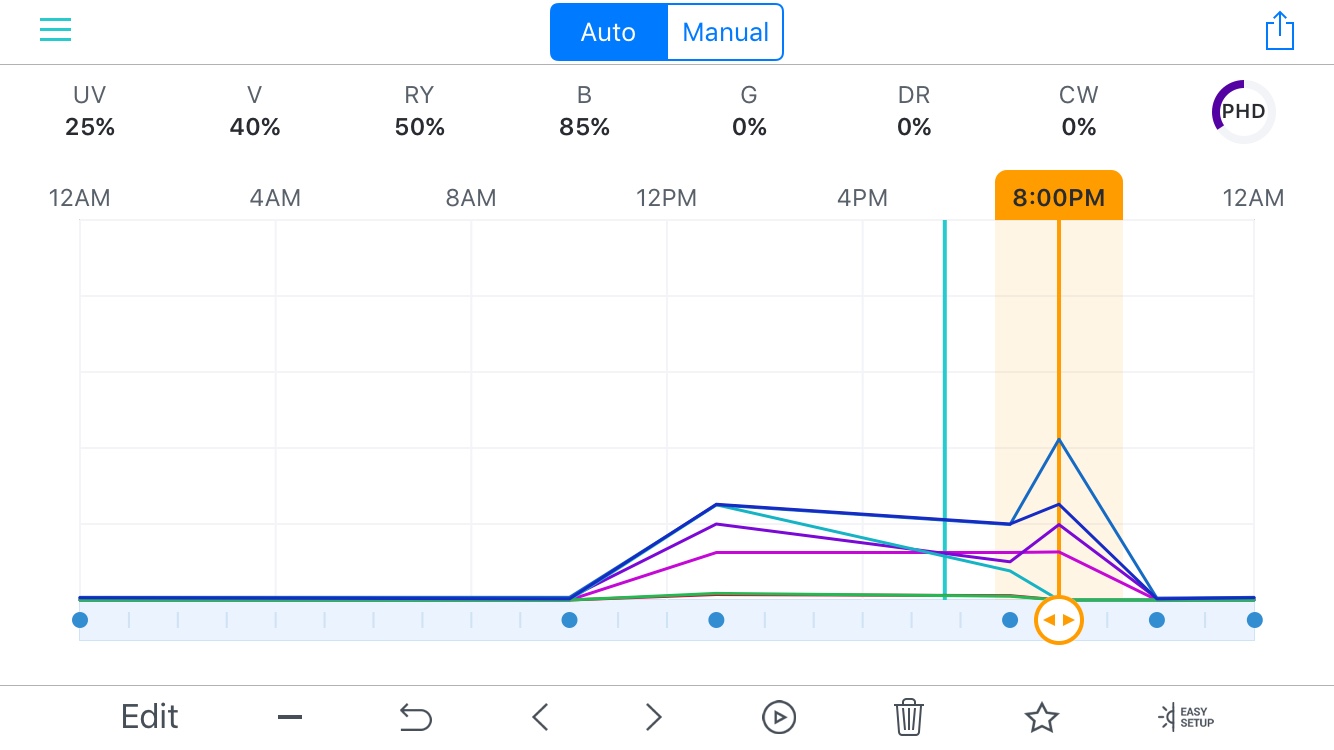Delete with the trash can icon
The height and width of the screenshot is (750, 1334).
[908, 717]
